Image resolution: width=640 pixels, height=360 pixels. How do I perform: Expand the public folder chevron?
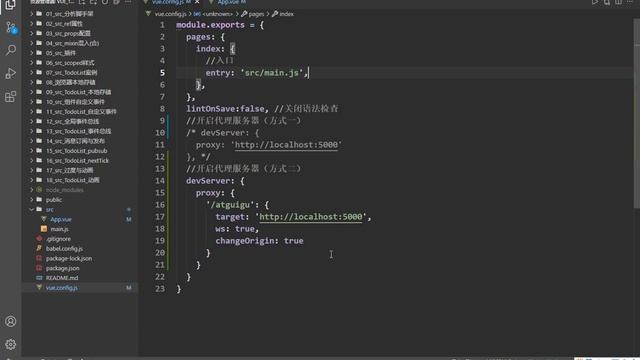coord(31,200)
